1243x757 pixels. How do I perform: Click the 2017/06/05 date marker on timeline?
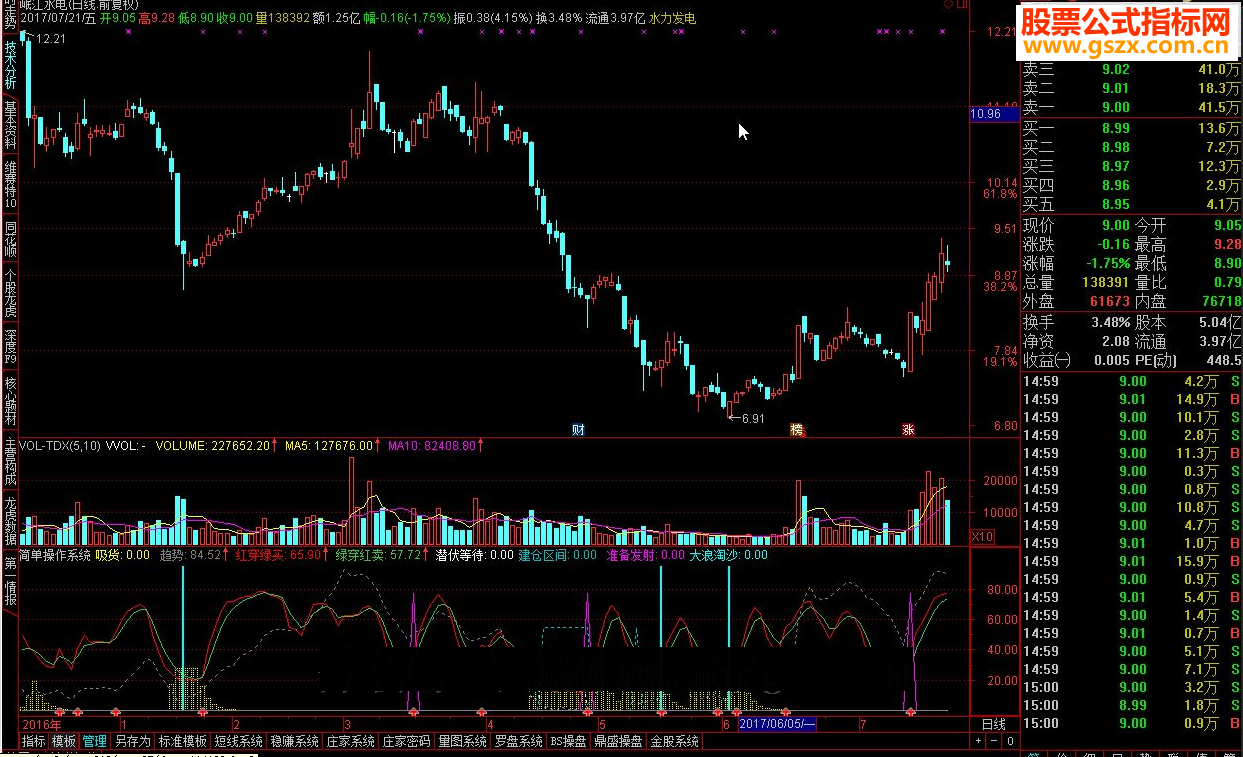777,724
